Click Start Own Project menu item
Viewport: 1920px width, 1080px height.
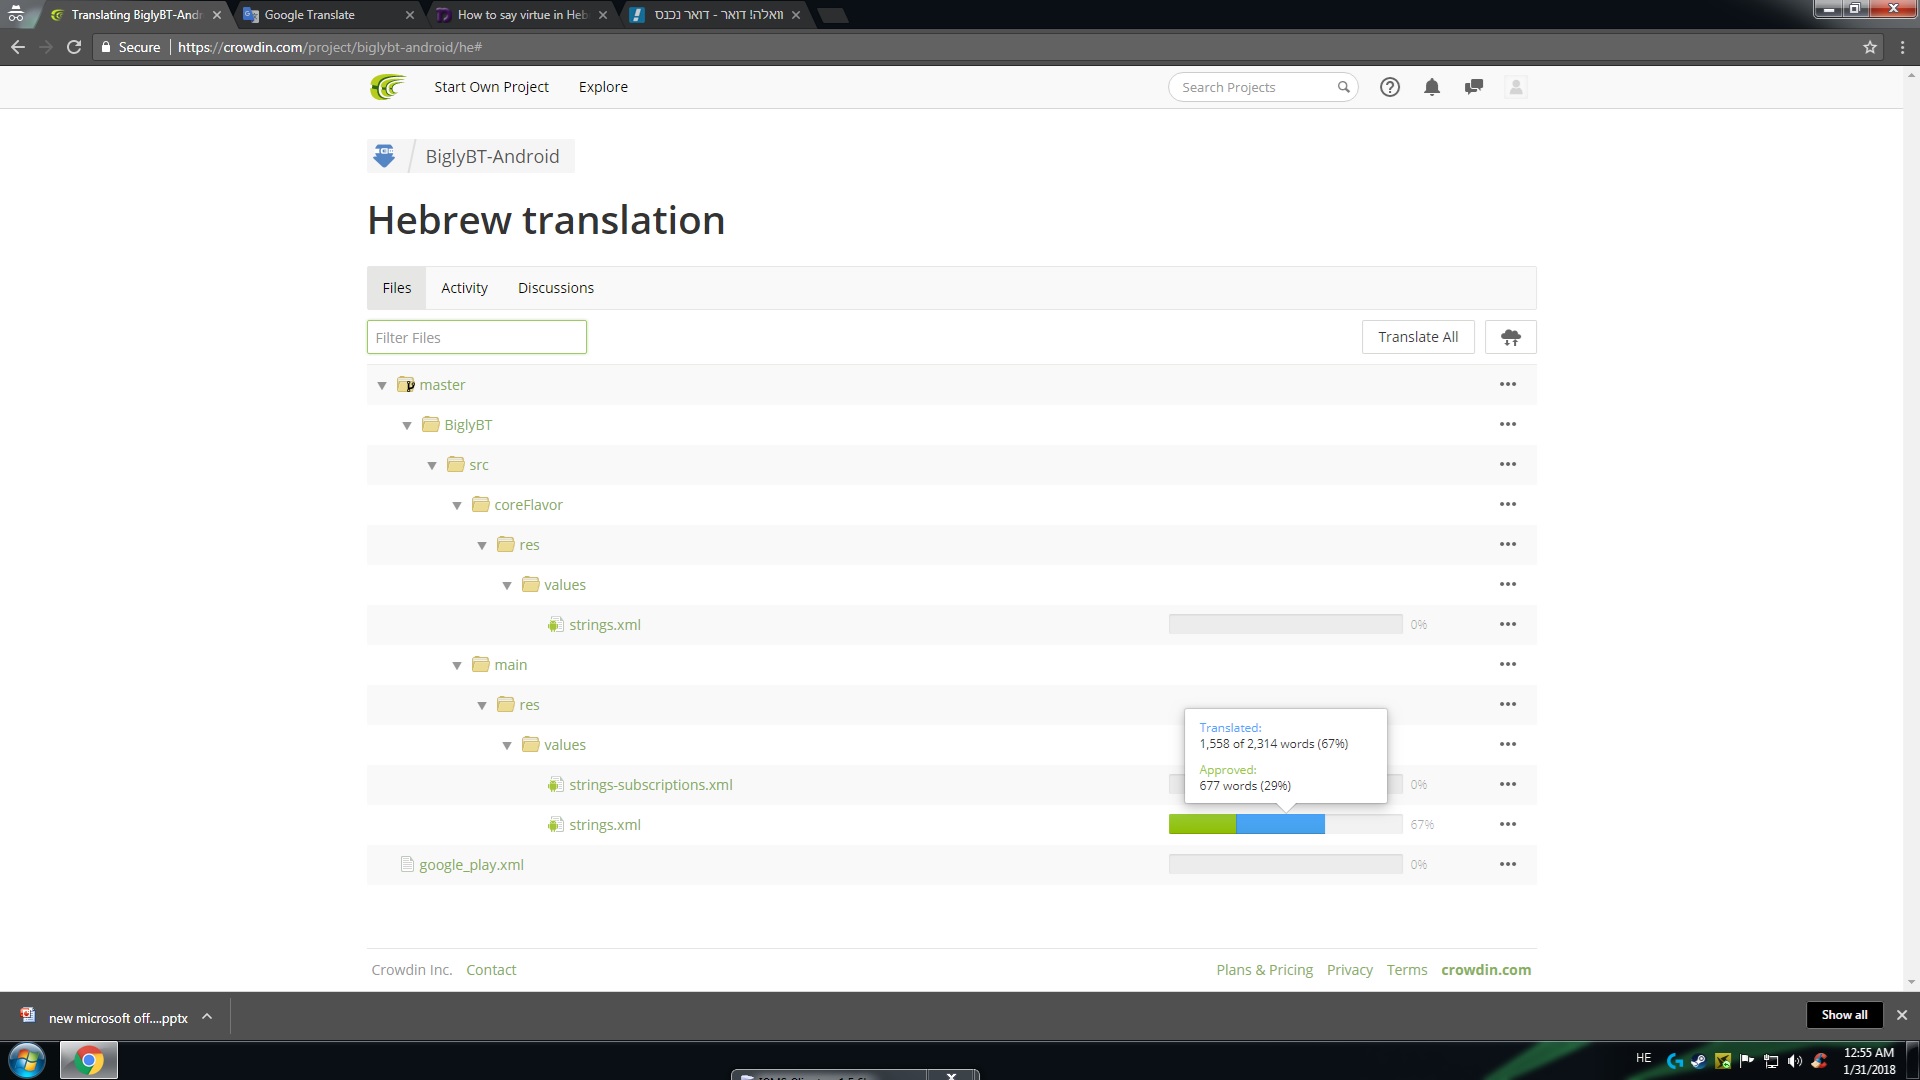click(491, 87)
